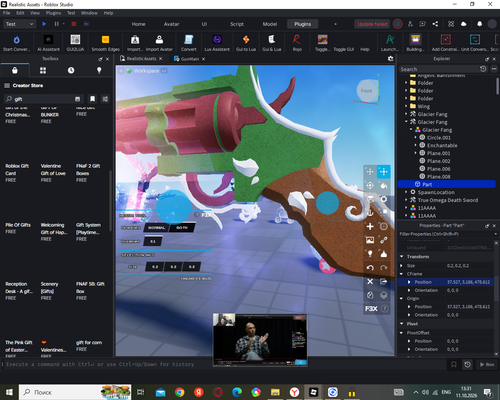Click the Run command button

tap(487, 364)
